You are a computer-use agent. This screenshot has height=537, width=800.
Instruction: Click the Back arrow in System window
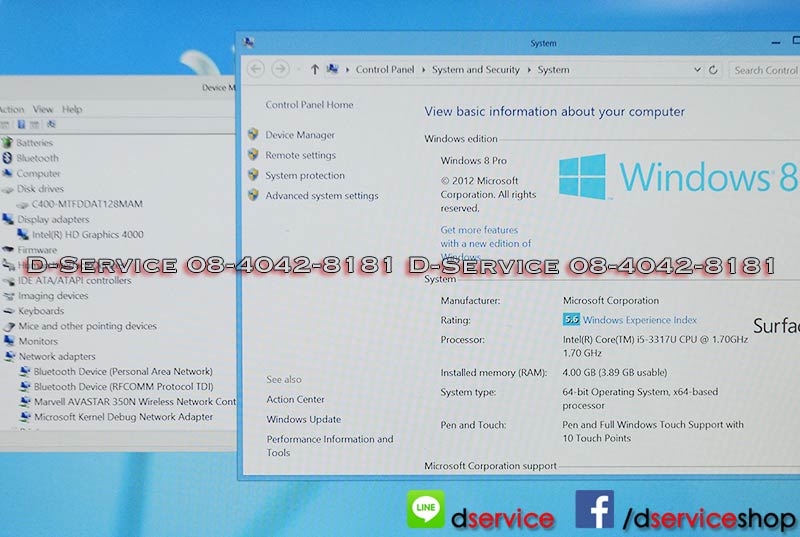[x=256, y=69]
